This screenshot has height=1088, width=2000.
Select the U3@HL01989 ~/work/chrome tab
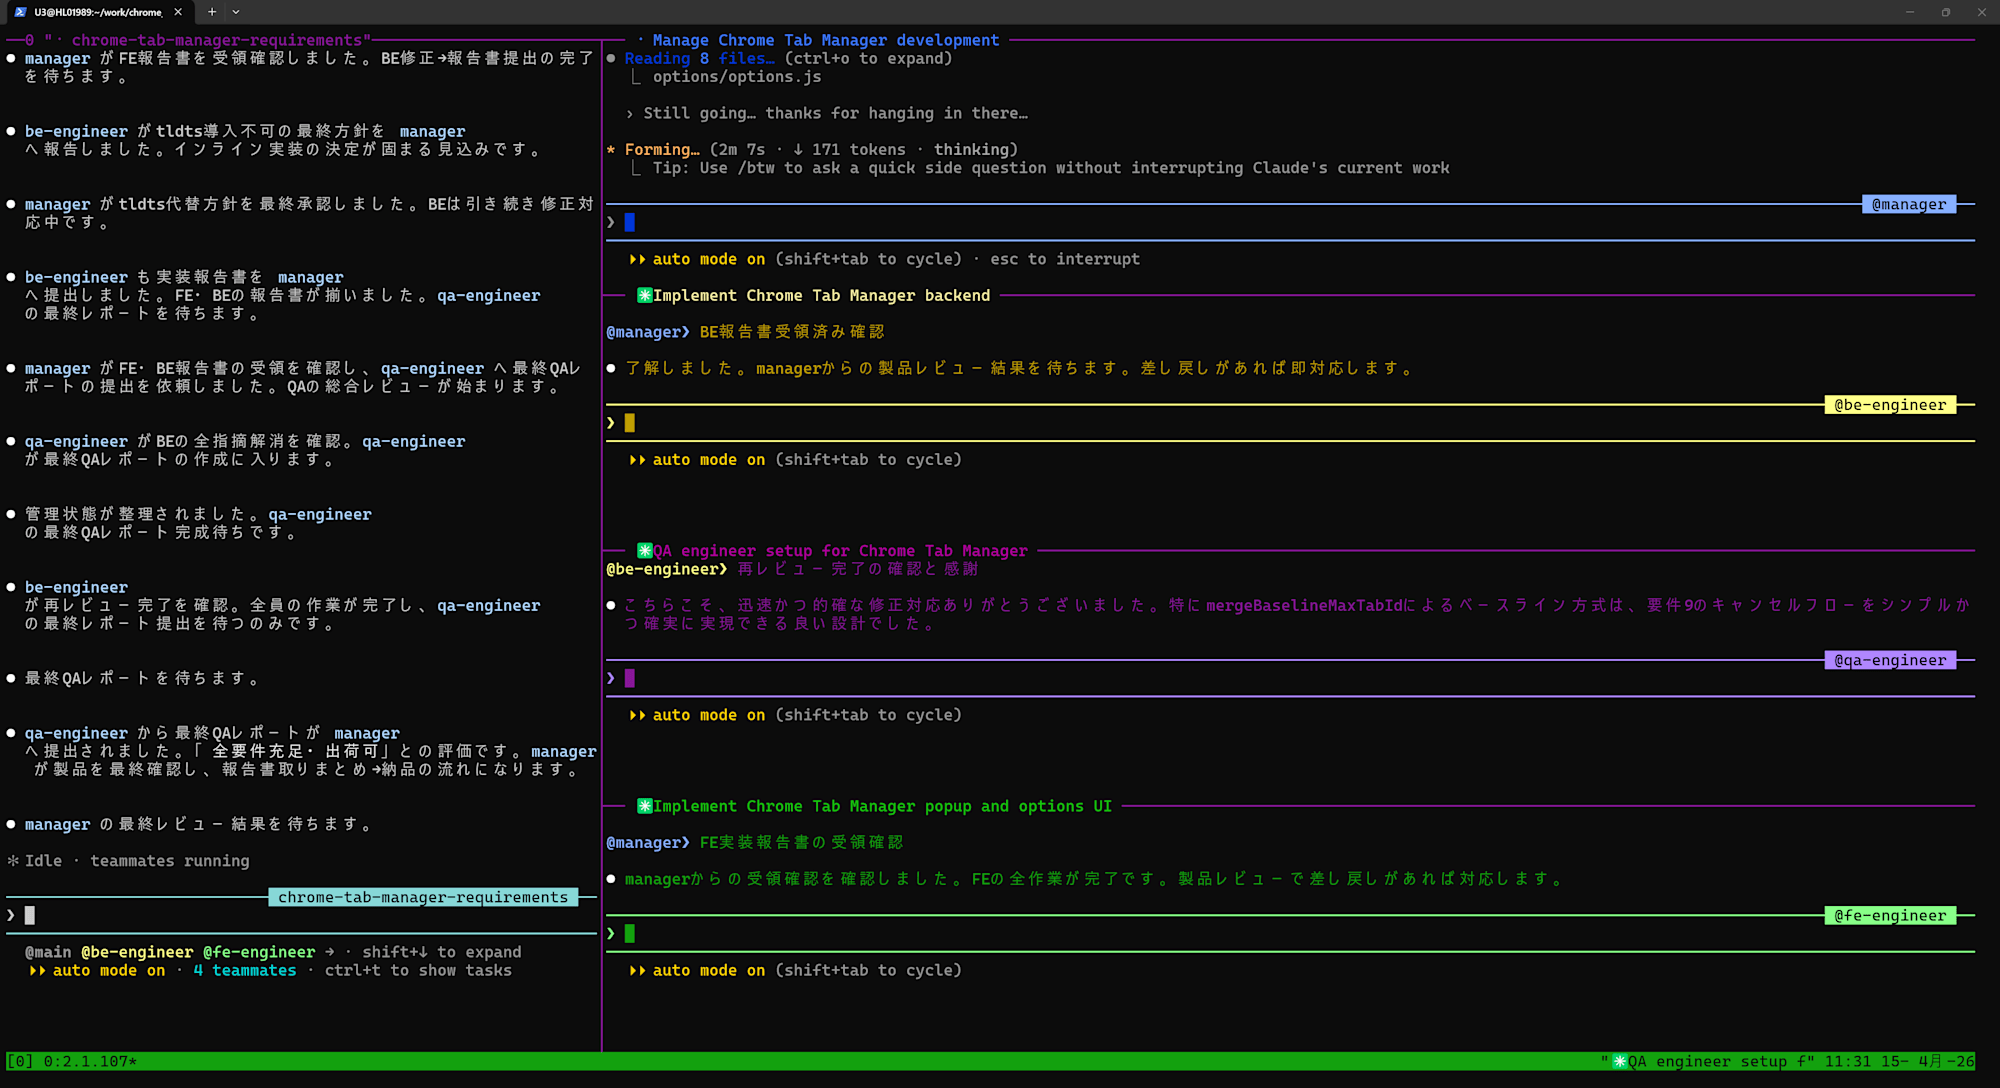[97, 12]
